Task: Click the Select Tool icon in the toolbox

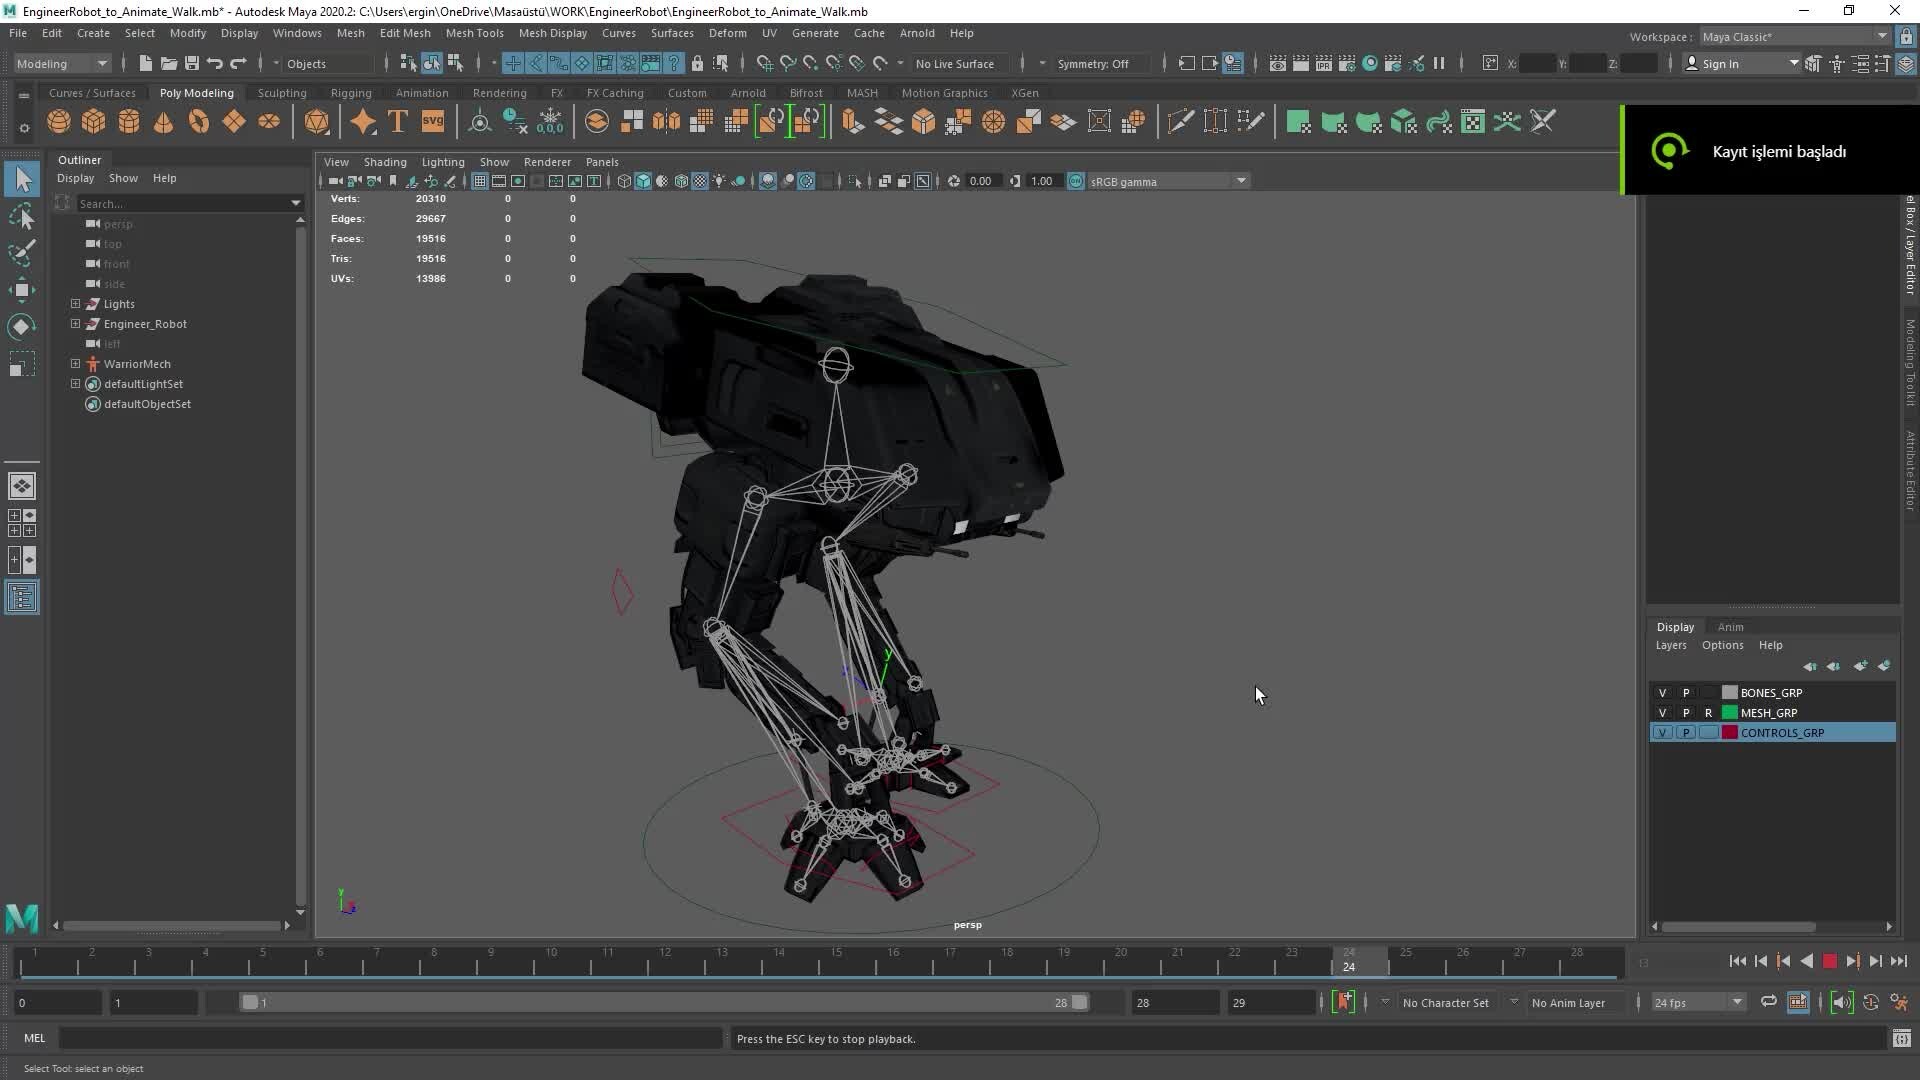Action: [22, 178]
